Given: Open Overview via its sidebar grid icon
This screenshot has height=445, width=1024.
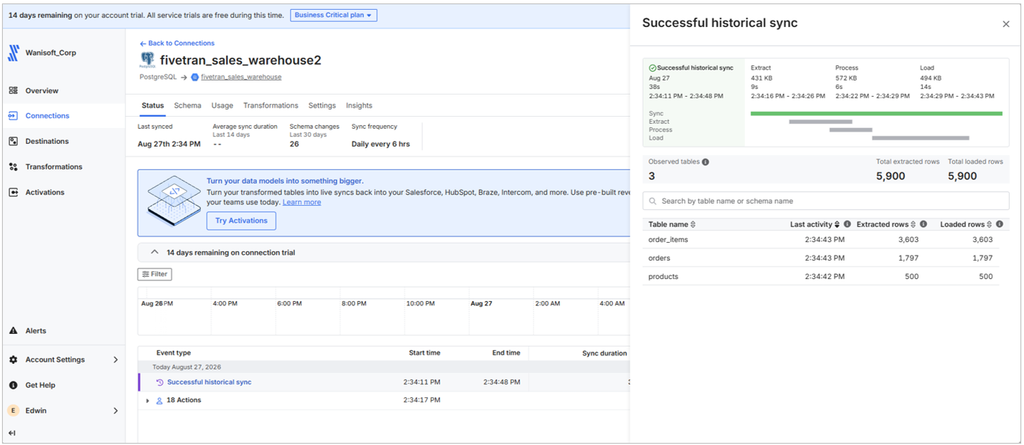Looking at the screenshot, I should tap(13, 91).
